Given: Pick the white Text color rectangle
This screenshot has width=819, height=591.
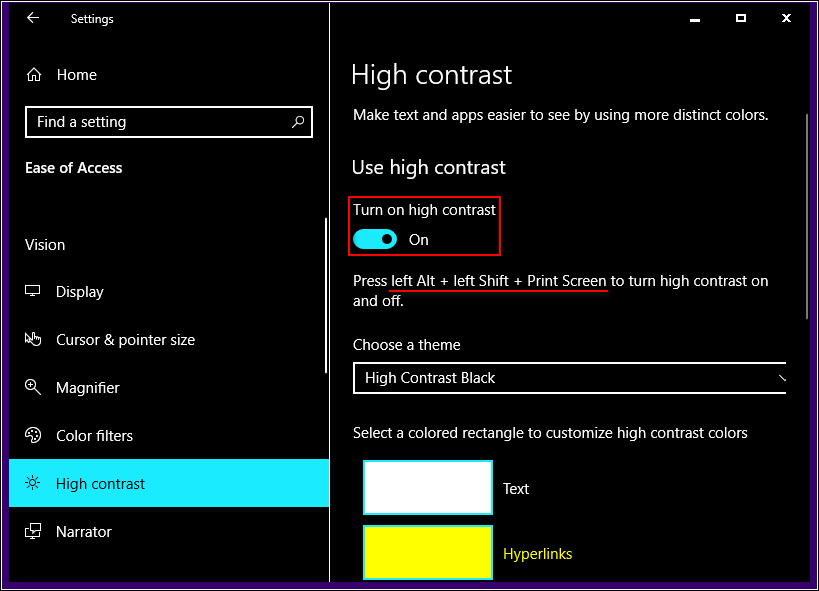Looking at the screenshot, I should [428, 488].
